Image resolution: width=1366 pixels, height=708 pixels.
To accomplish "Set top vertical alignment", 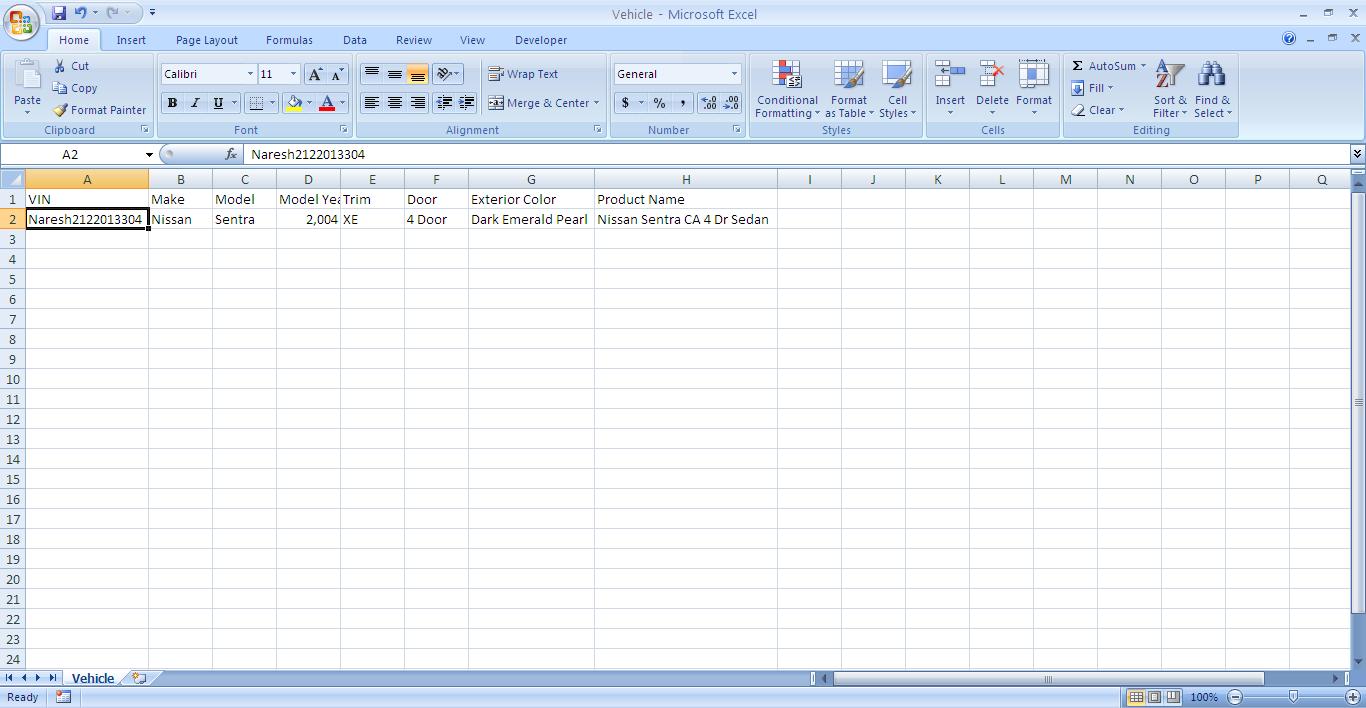I will click(x=371, y=74).
